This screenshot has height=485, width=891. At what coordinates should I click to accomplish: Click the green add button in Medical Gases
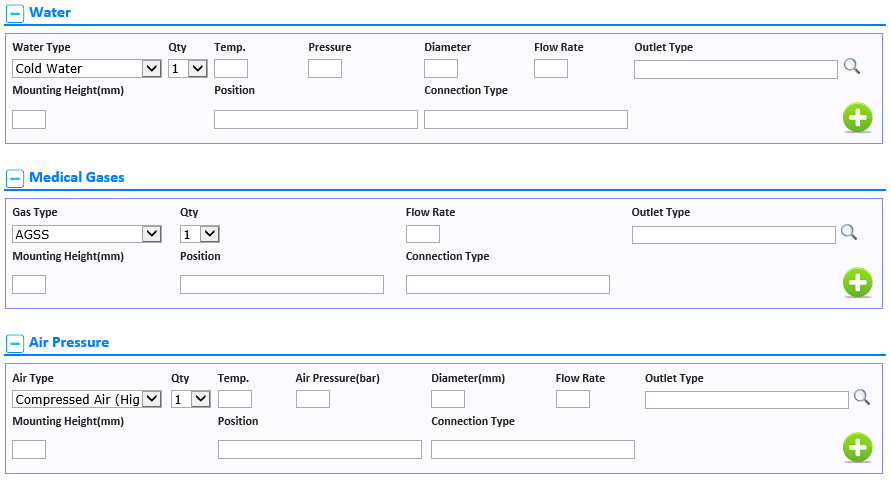(857, 282)
